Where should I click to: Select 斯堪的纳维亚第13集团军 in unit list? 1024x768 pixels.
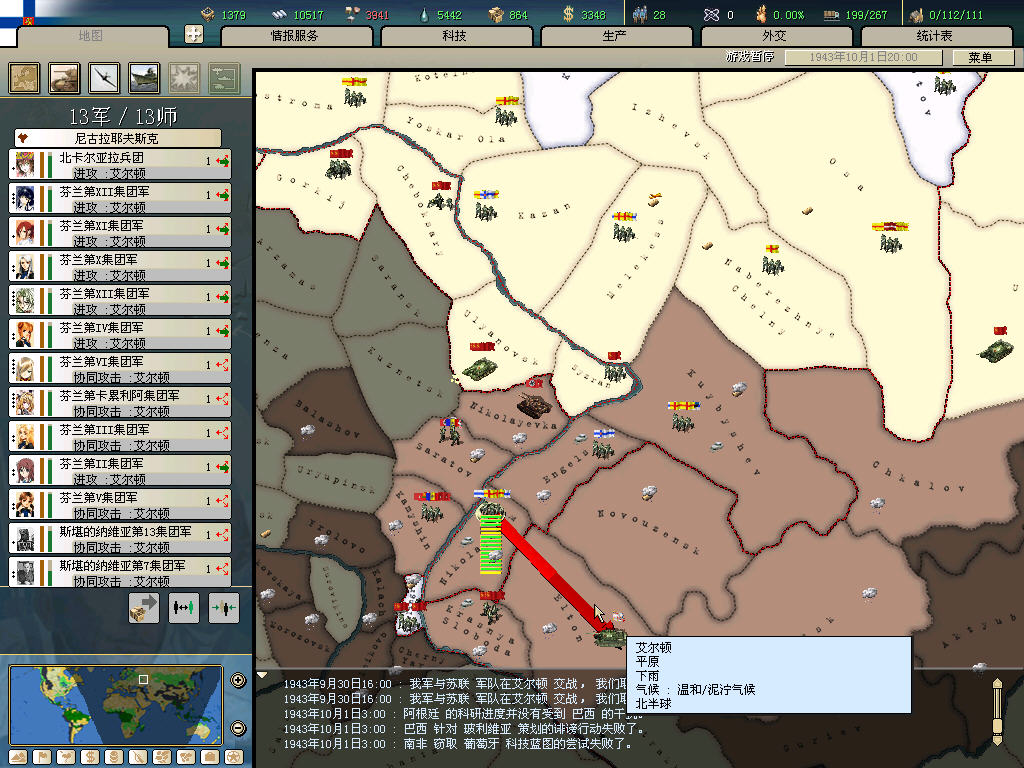[x=120, y=539]
